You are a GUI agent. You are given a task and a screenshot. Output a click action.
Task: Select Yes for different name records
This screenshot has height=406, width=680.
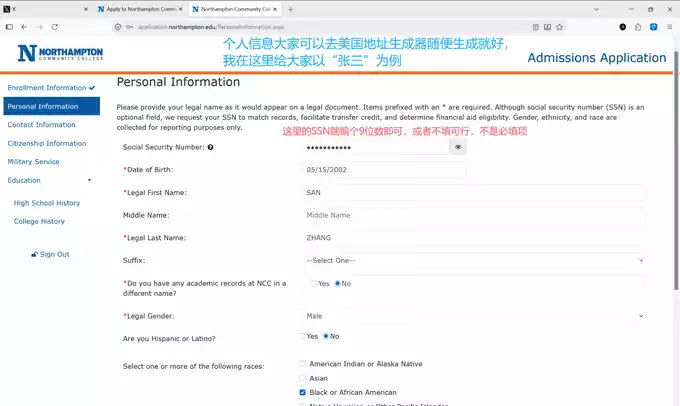click(314, 283)
